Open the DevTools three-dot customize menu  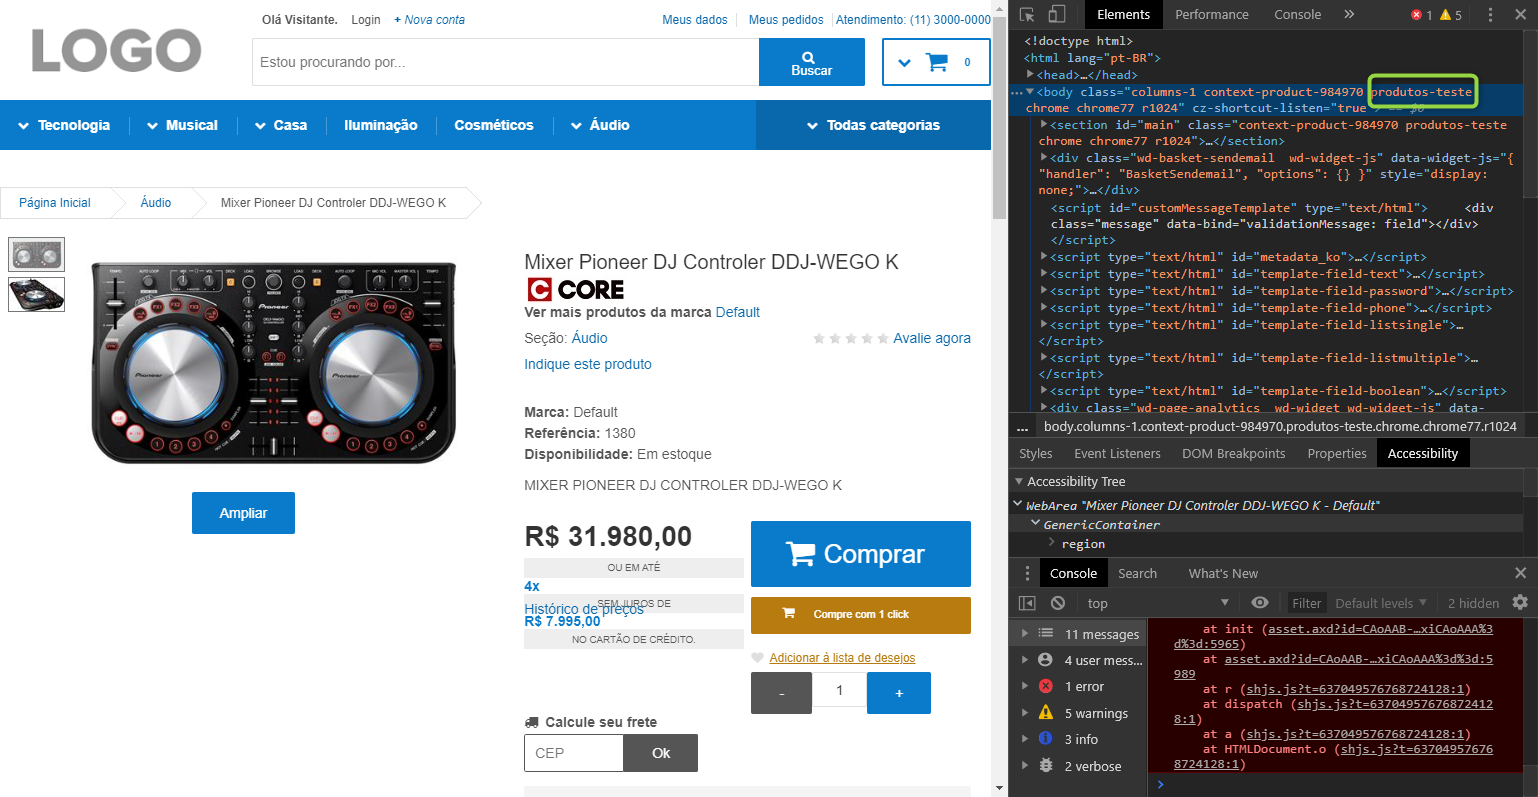coord(1490,14)
